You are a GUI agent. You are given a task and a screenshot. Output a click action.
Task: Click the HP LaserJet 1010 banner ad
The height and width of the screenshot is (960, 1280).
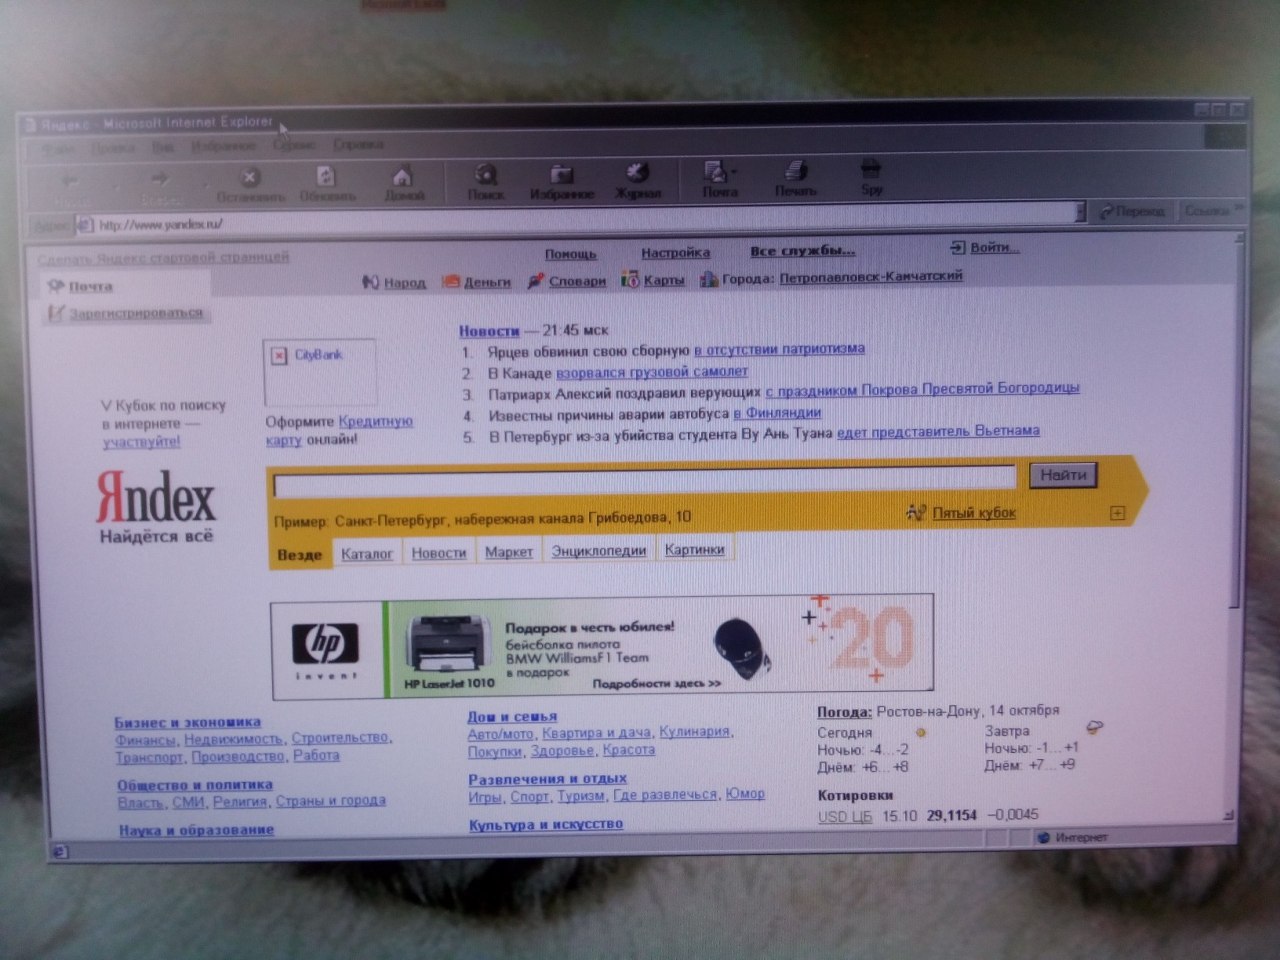(x=603, y=646)
